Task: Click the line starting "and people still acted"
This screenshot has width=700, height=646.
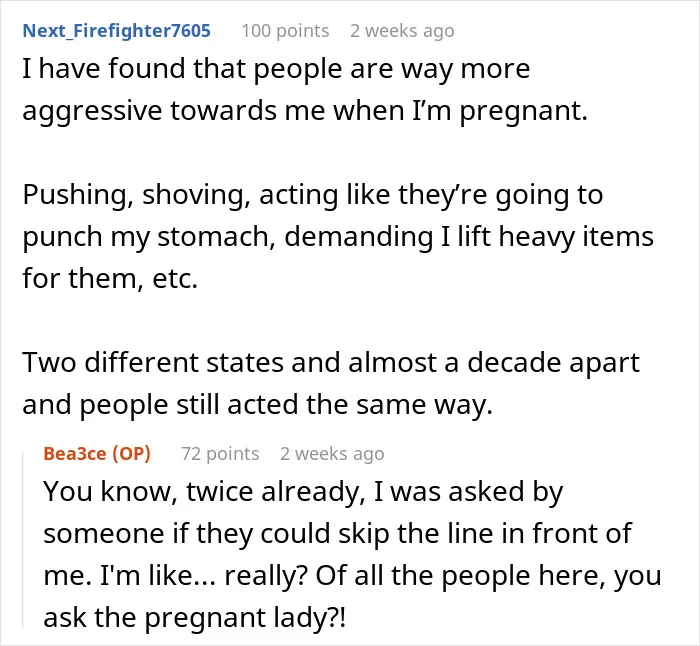Action: [x=258, y=406]
